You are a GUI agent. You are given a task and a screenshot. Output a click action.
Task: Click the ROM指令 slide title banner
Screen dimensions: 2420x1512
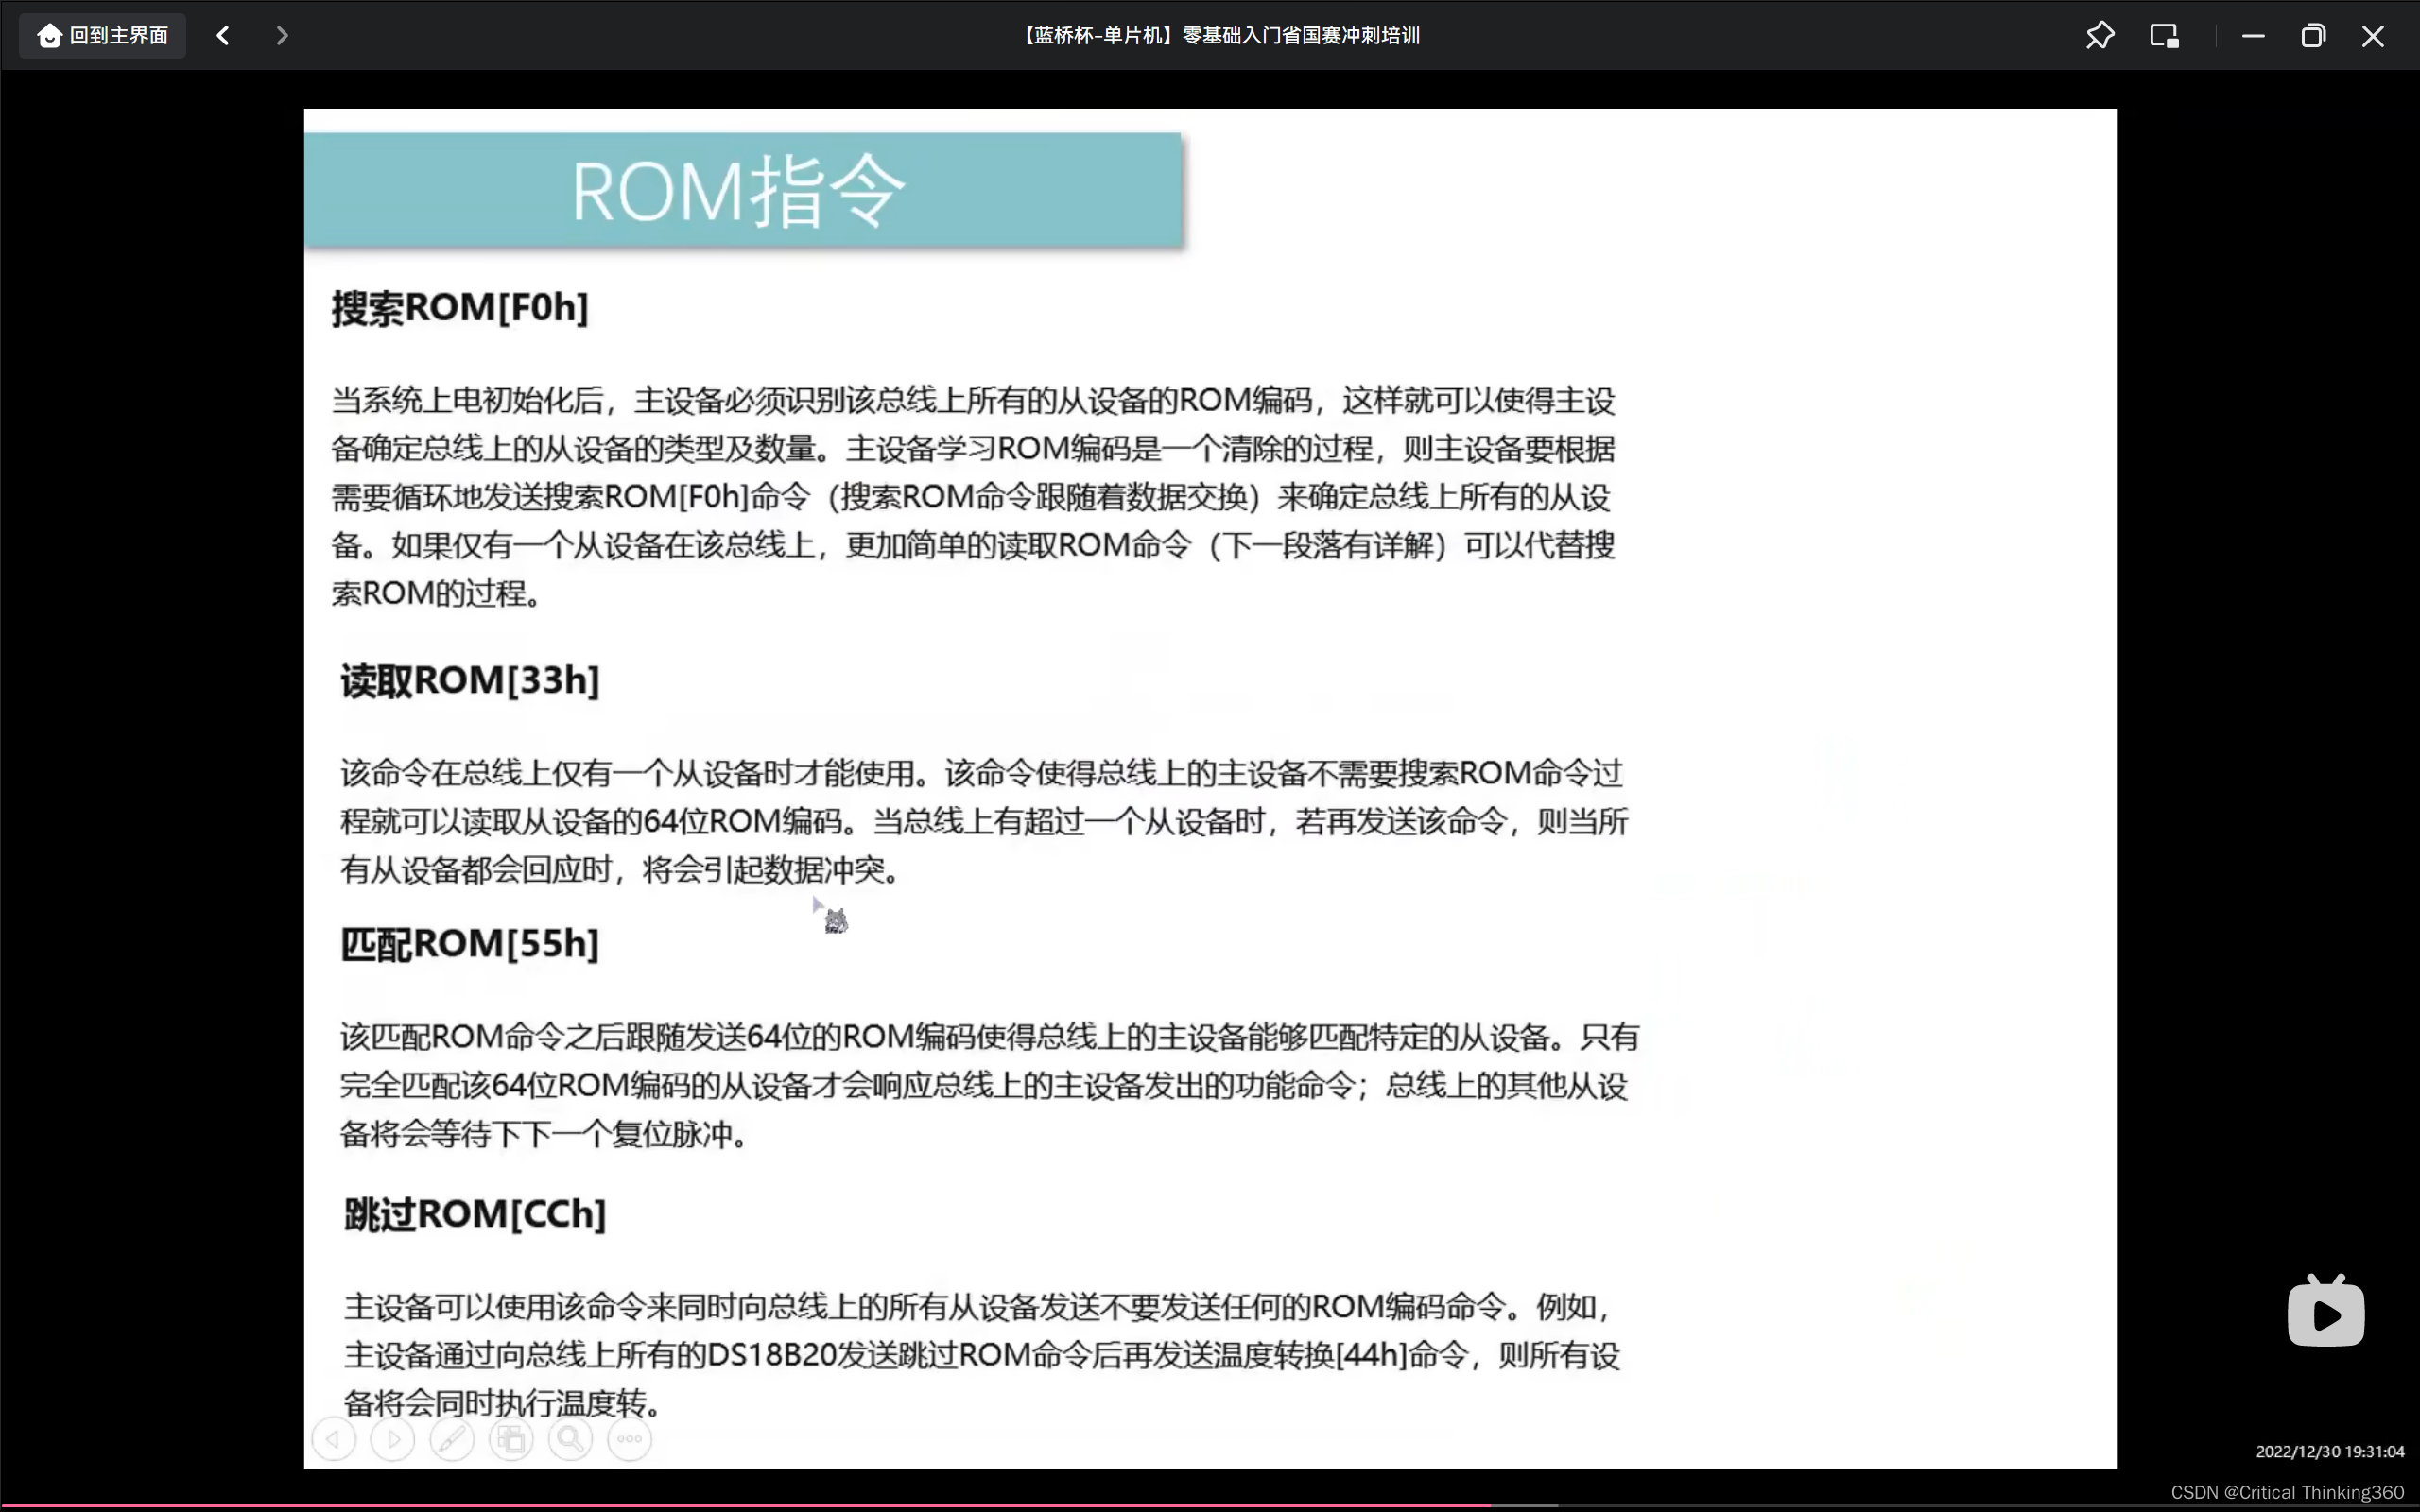(741, 190)
